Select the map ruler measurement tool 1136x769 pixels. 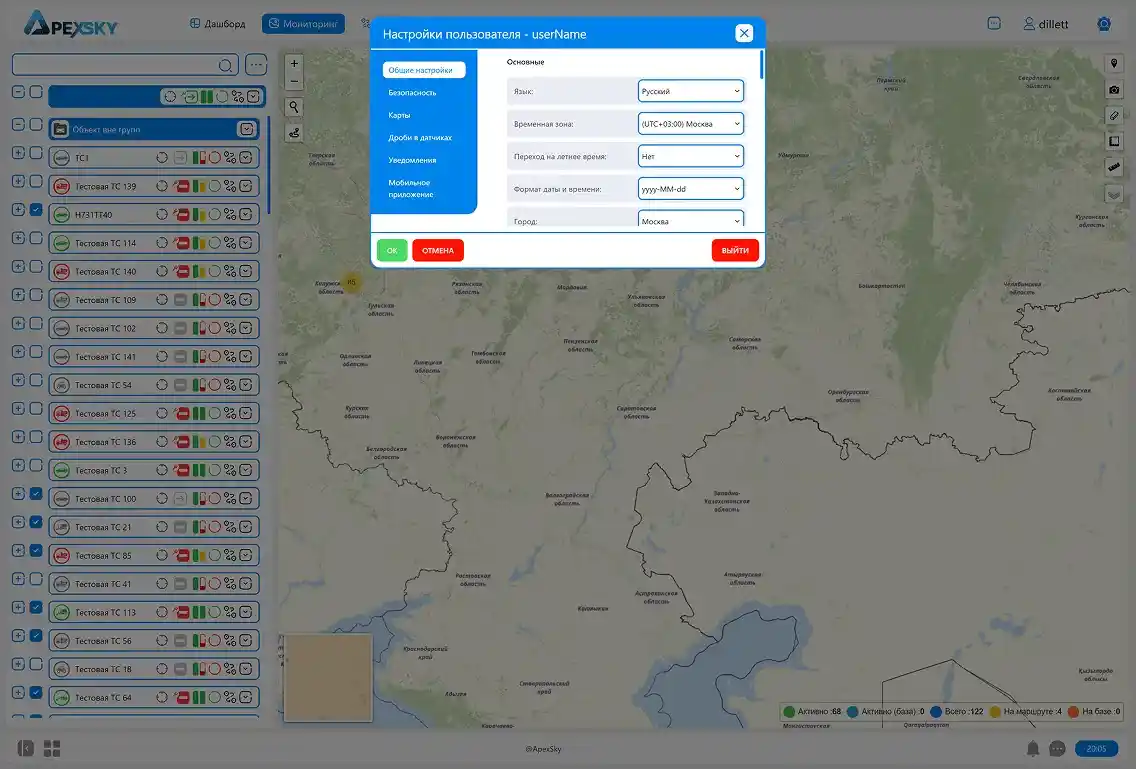[1114, 167]
